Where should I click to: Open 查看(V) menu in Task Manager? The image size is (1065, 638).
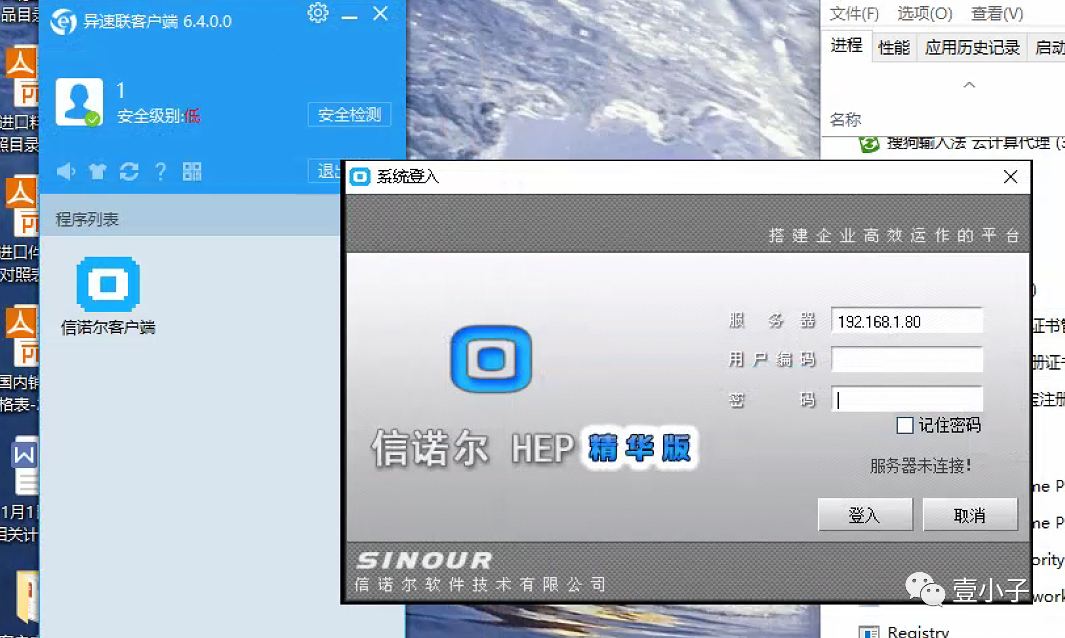click(x=997, y=14)
